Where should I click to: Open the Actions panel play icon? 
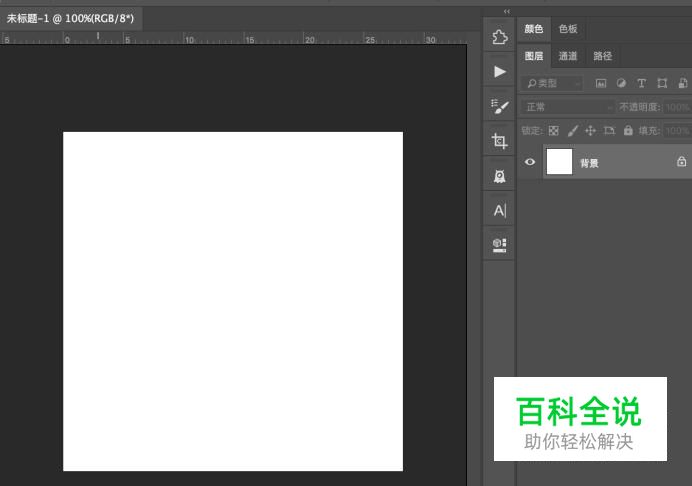click(x=500, y=72)
